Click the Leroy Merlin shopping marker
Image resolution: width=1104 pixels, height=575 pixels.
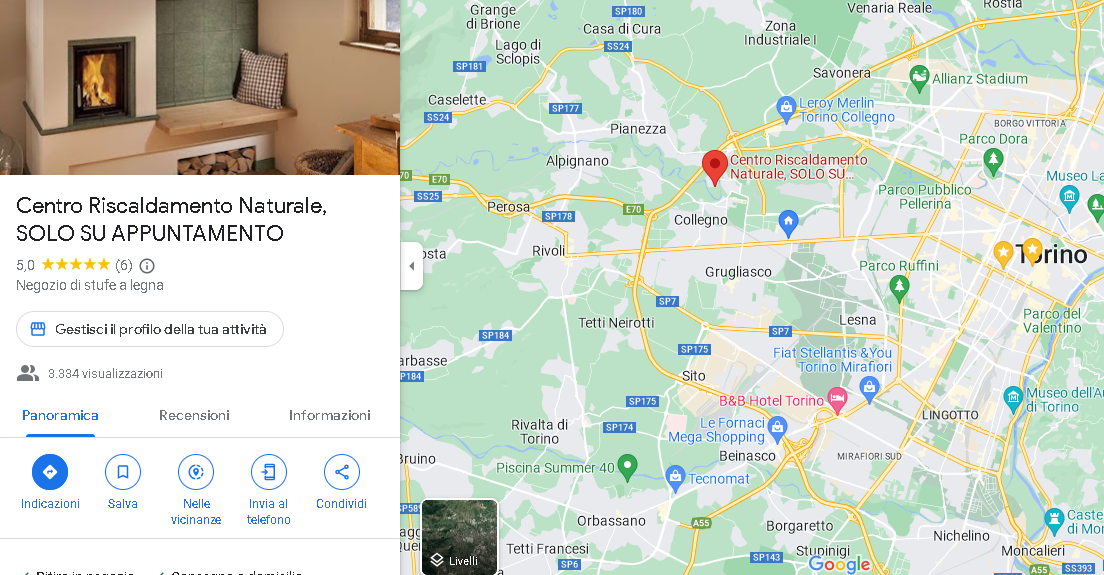point(786,108)
